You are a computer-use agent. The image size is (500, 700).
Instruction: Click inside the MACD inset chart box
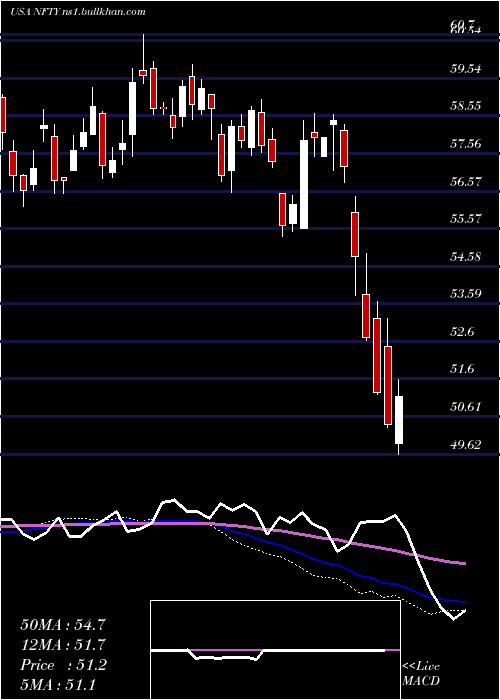275,650
